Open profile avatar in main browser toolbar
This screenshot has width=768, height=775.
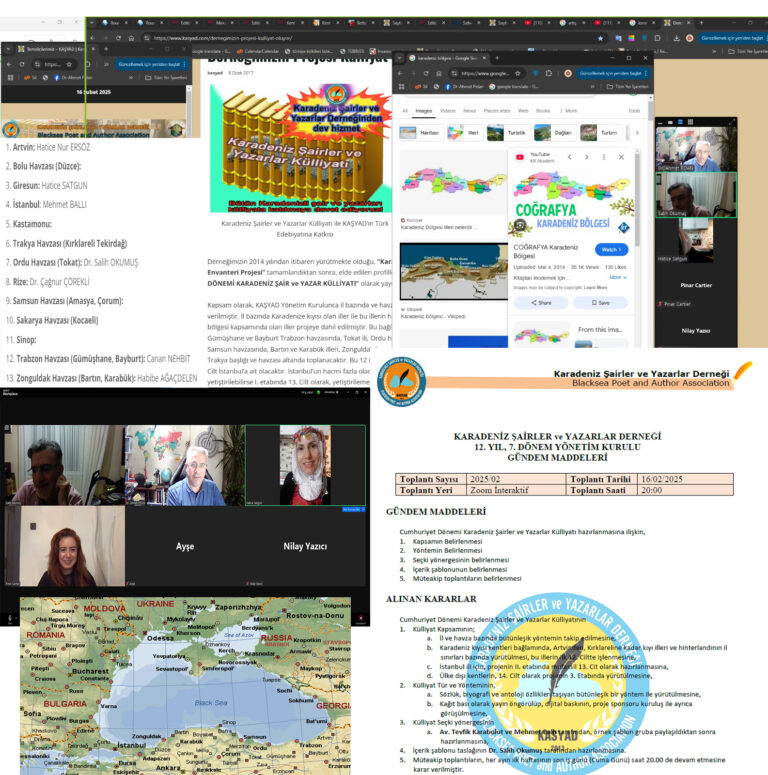click(x=689, y=38)
